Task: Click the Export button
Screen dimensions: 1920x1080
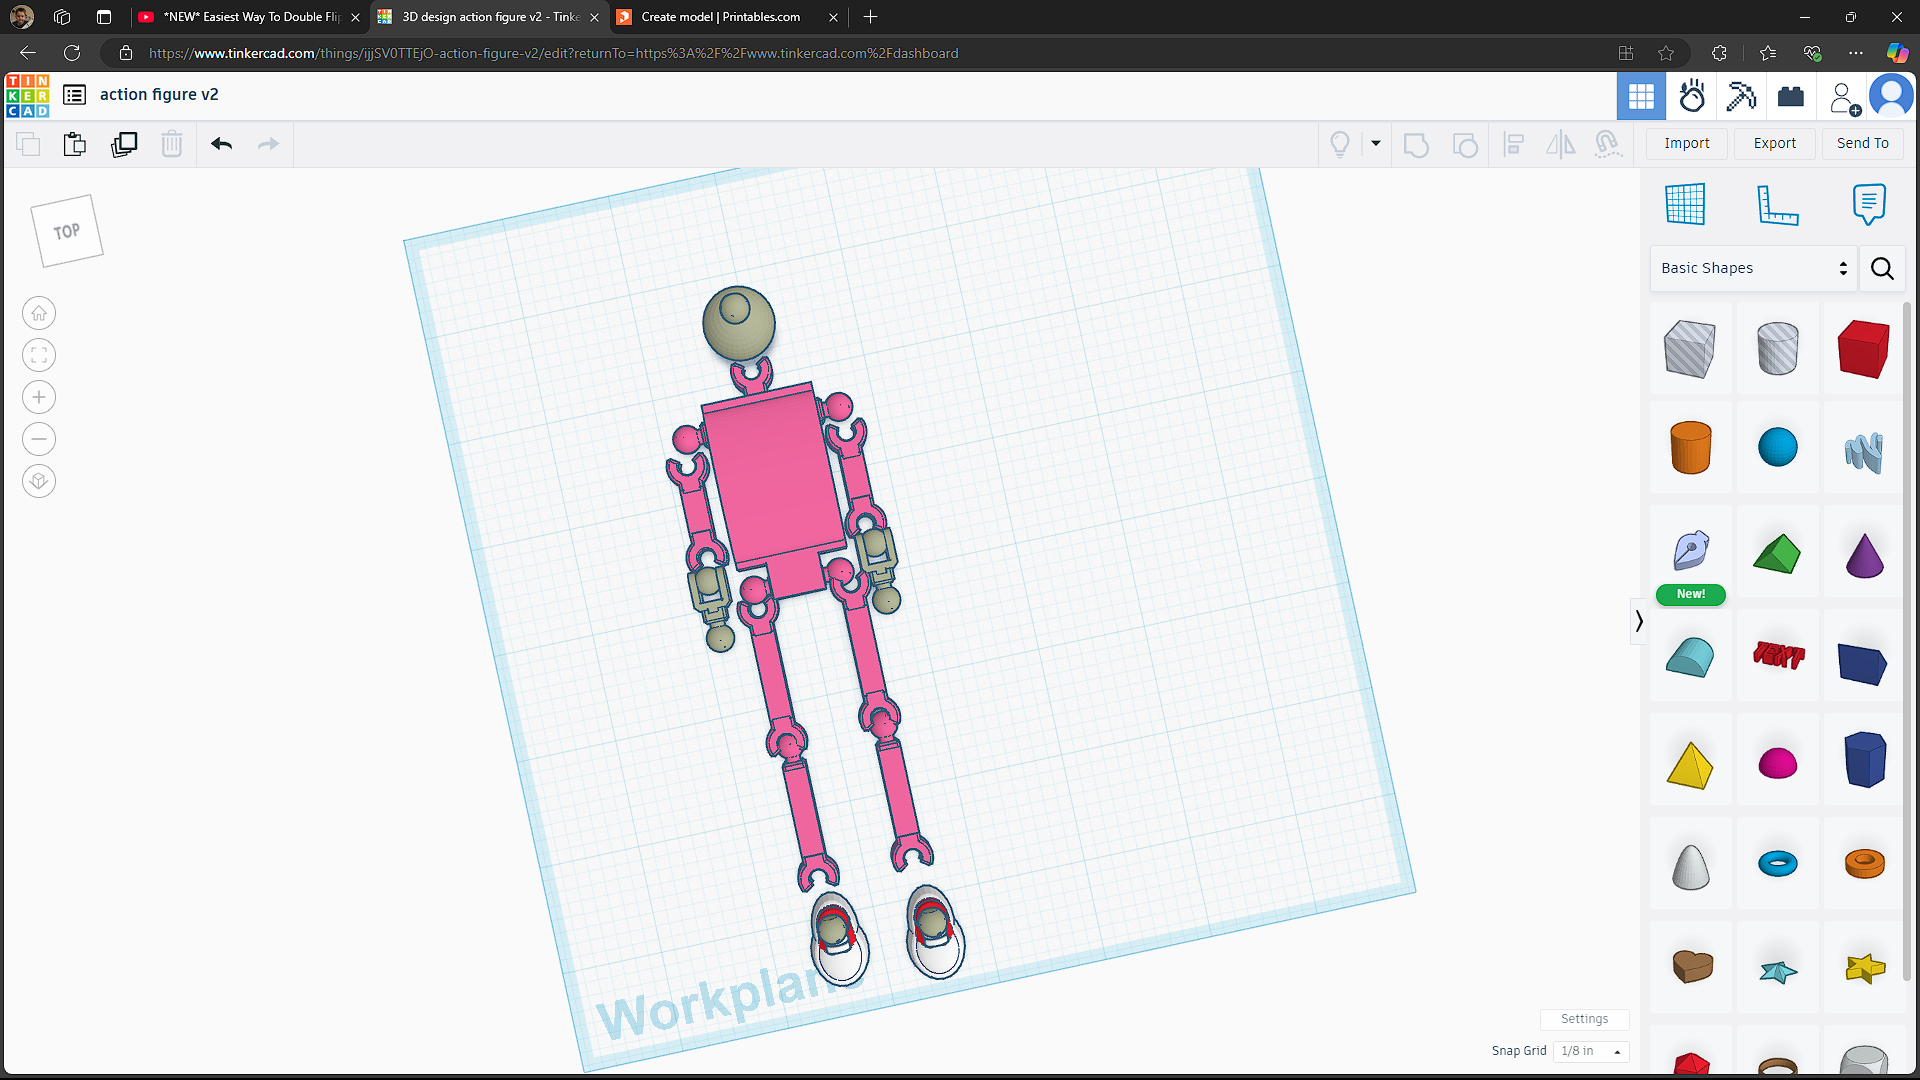Action: pos(1774,143)
